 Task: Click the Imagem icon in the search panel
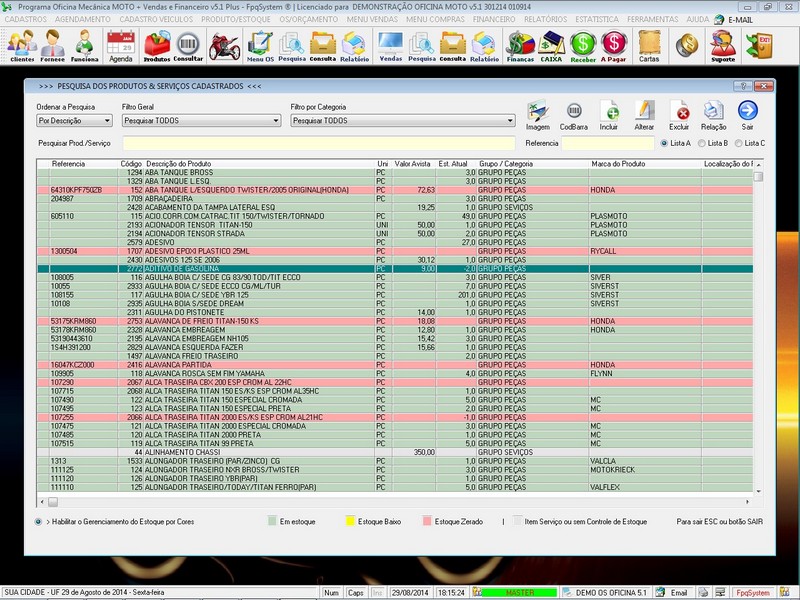tap(538, 112)
